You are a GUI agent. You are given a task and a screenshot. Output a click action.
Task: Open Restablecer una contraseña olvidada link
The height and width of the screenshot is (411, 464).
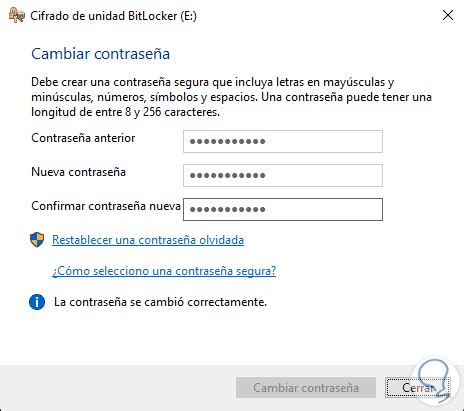click(148, 240)
